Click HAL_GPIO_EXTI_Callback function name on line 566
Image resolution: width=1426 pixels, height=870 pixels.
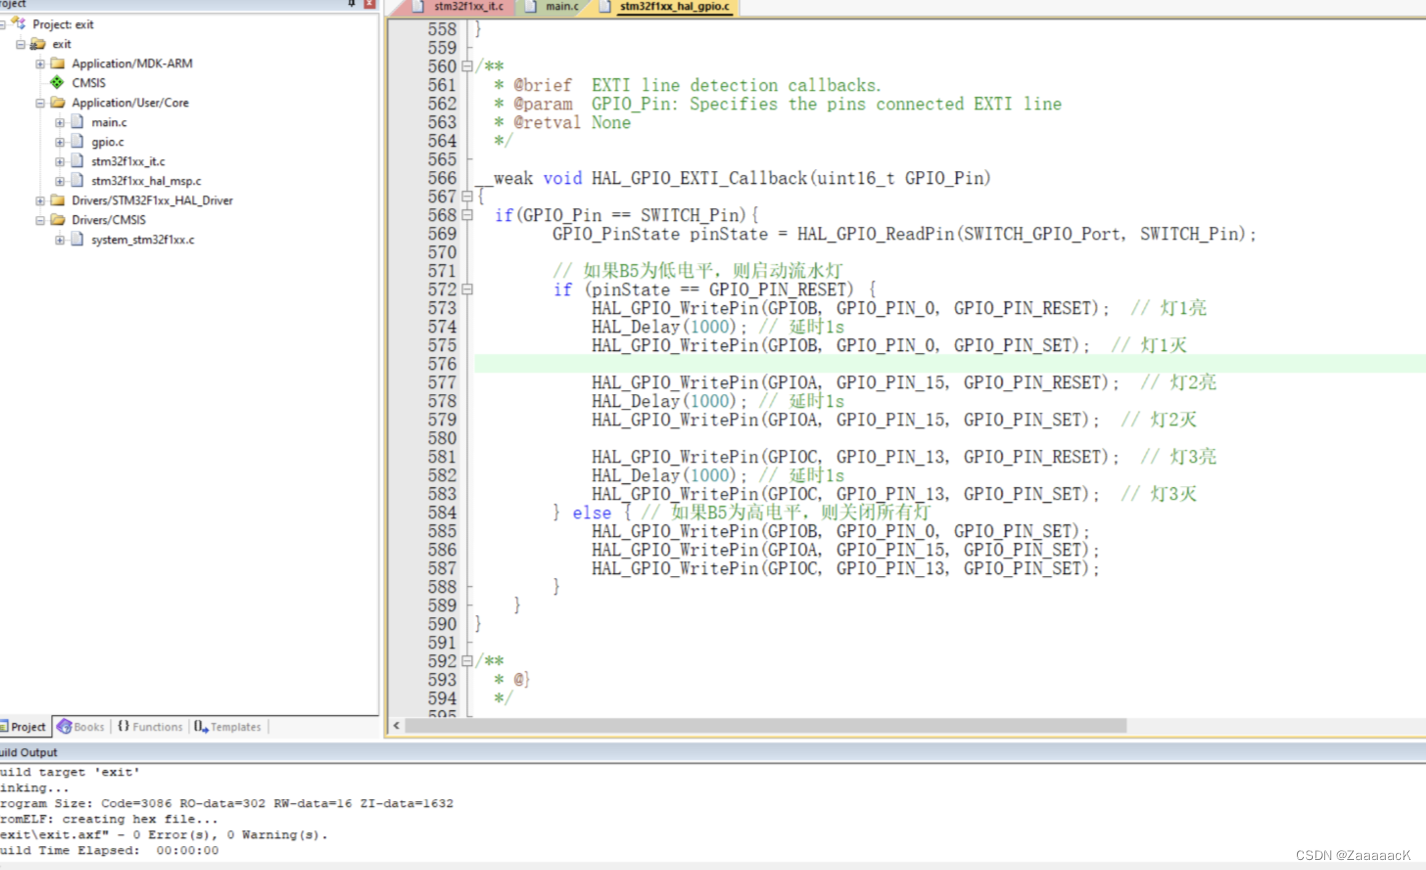pyautogui.click(x=699, y=178)
